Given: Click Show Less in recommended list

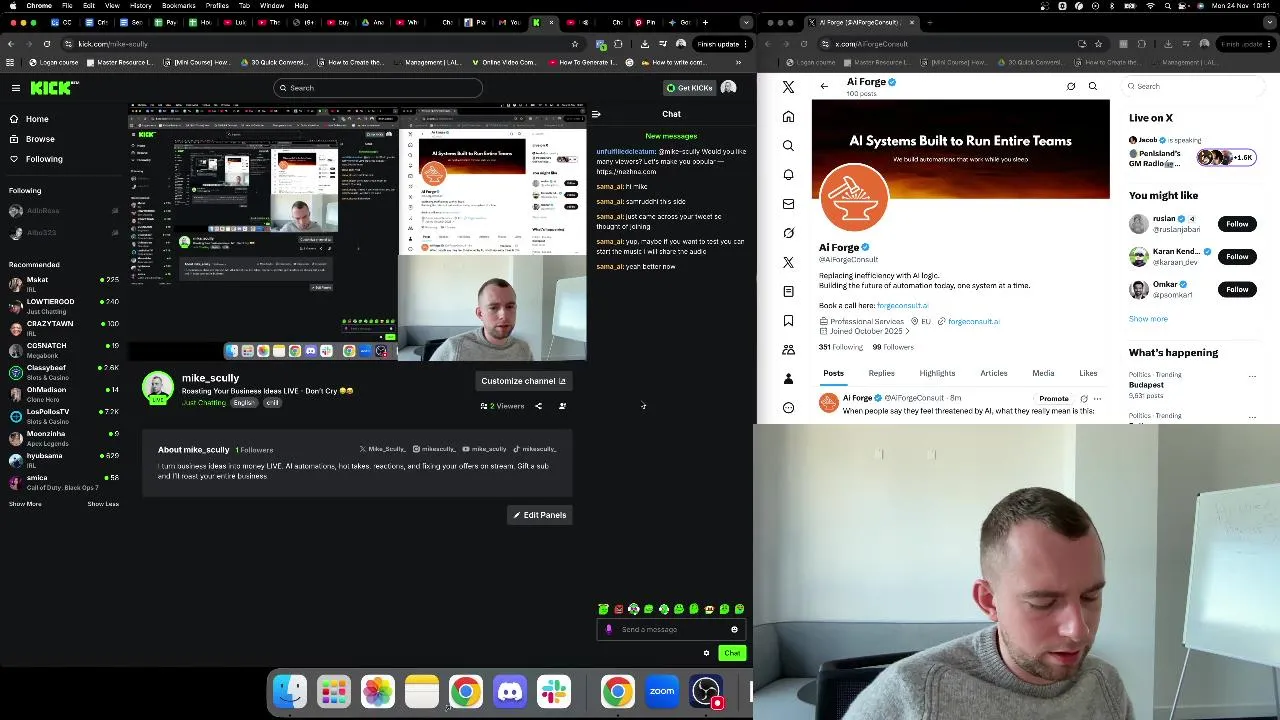Looking at the screenshot, I should 103,504.
